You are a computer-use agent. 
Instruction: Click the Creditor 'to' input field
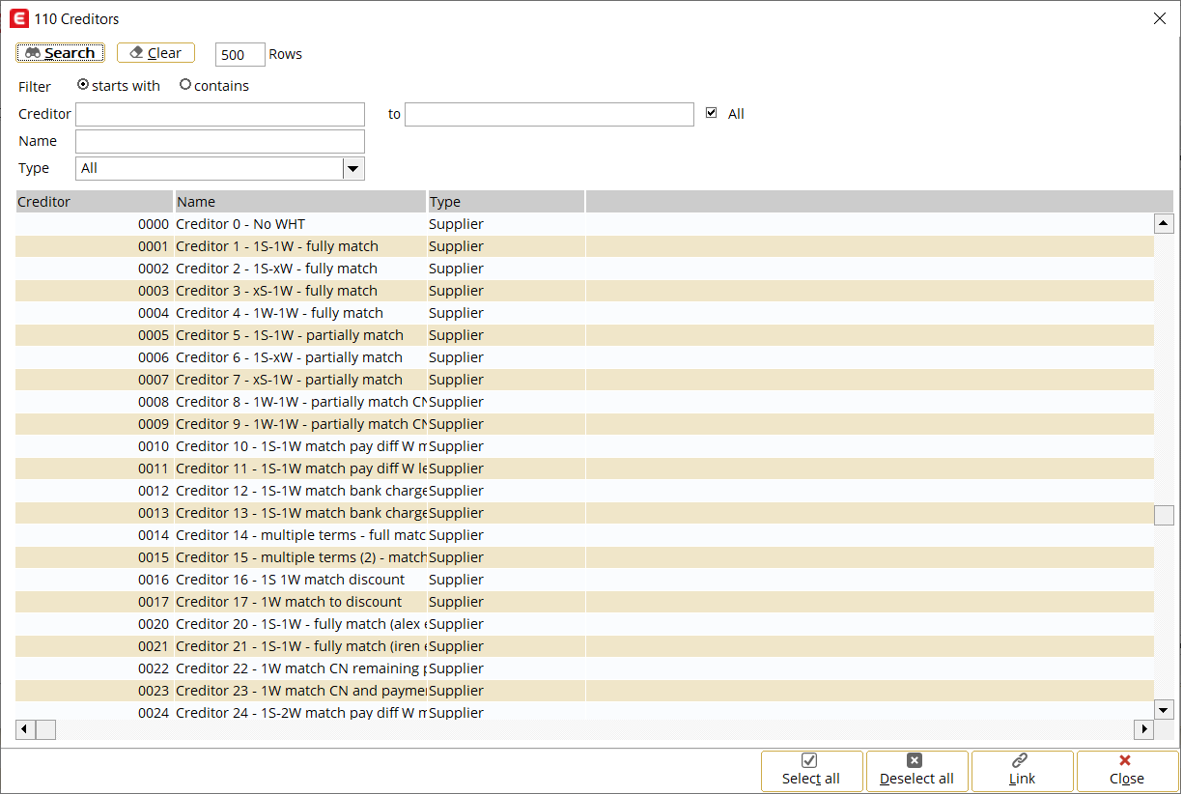(x=549, y=114)
